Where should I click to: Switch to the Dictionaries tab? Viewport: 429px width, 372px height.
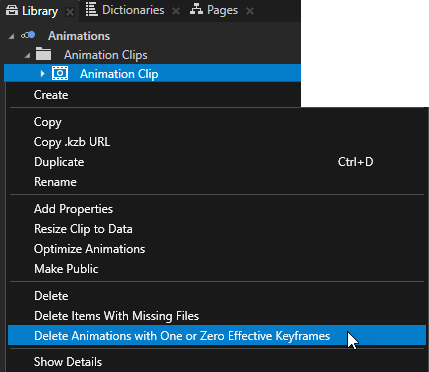[x=133, y=10]
